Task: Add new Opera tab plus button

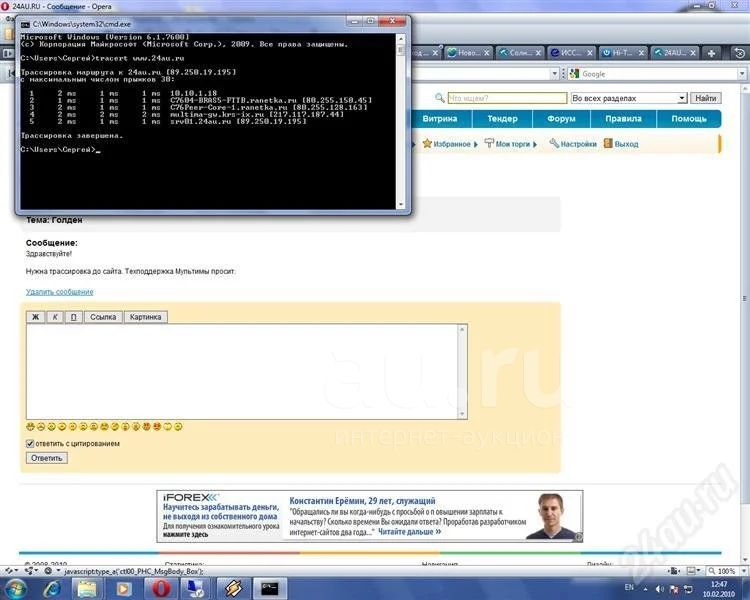Action: coord(711,53)
